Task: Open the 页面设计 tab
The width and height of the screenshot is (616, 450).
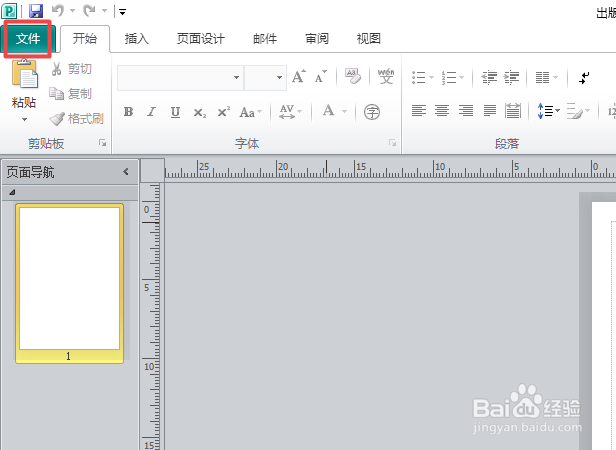Action: pos(200,39)
